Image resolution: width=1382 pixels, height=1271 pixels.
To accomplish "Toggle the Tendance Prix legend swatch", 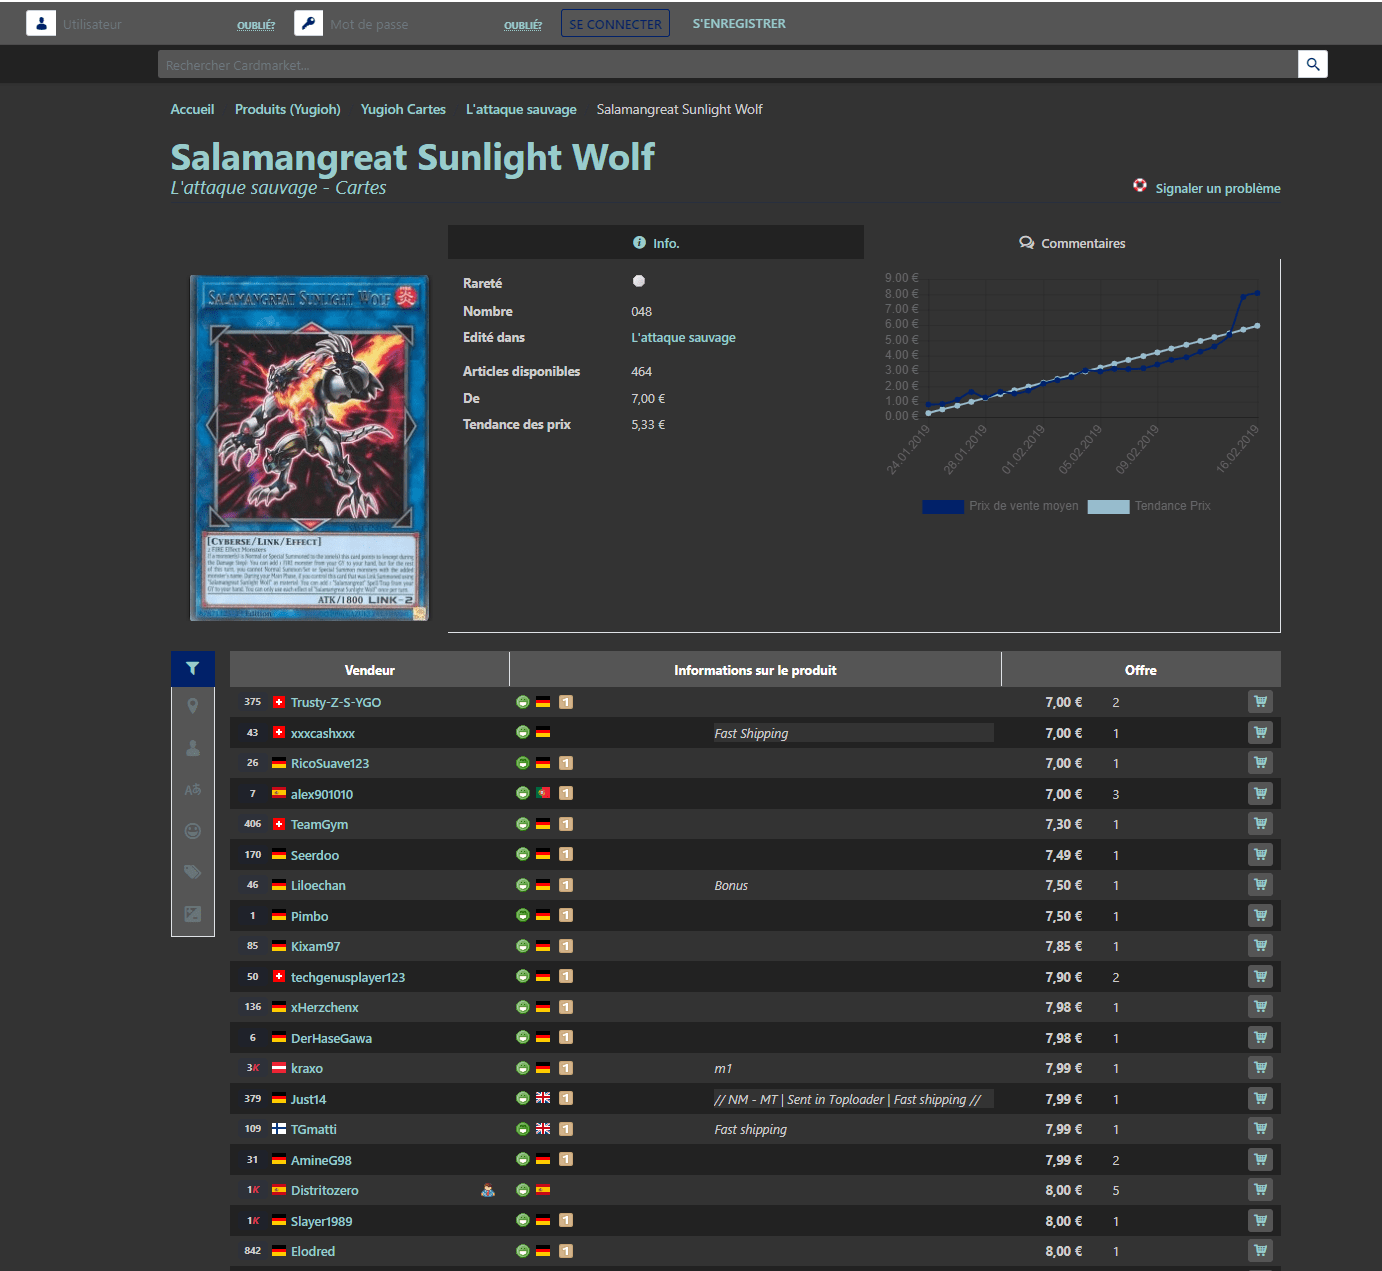I will click(1108, 506).
